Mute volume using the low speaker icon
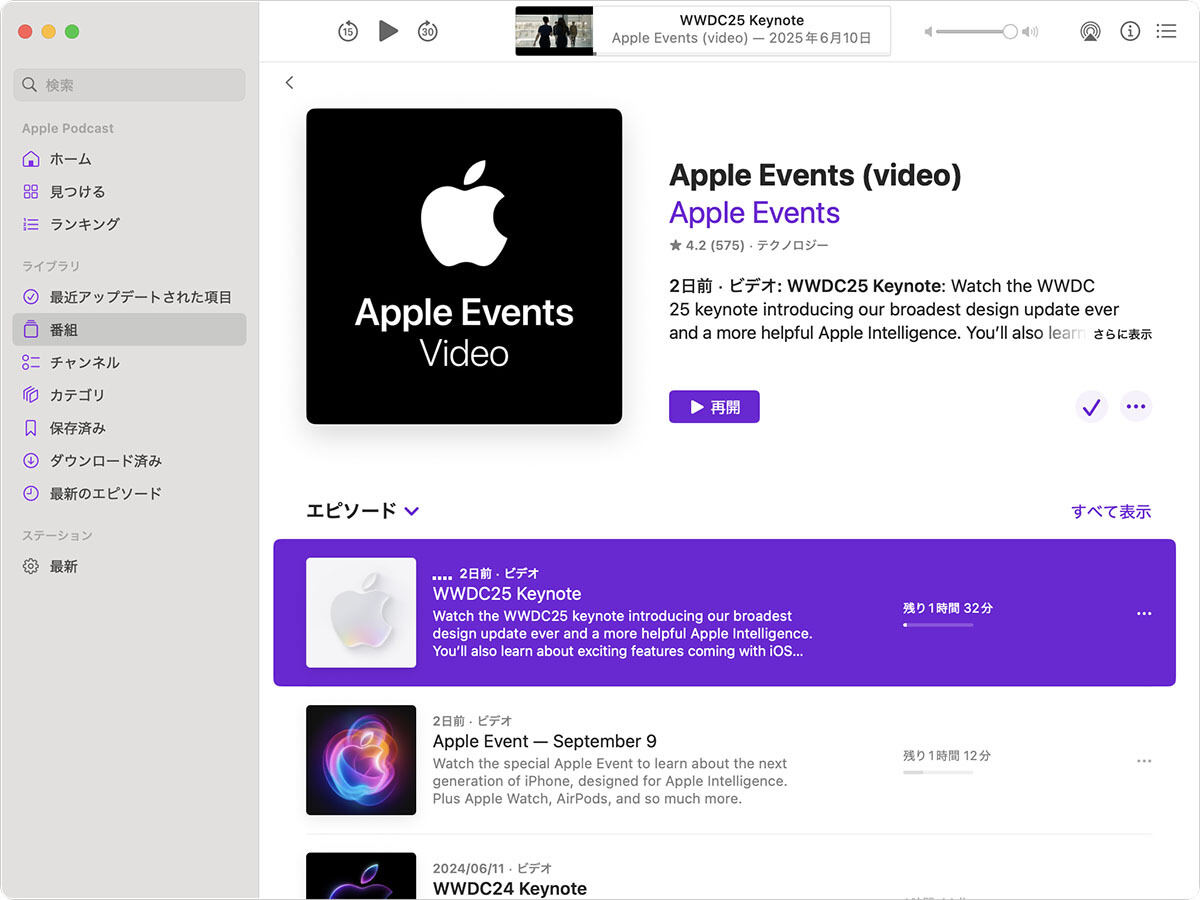Image resolution: width=1200 pixels, height=900 pixels. pyautogui.click(x=928, y=32)
